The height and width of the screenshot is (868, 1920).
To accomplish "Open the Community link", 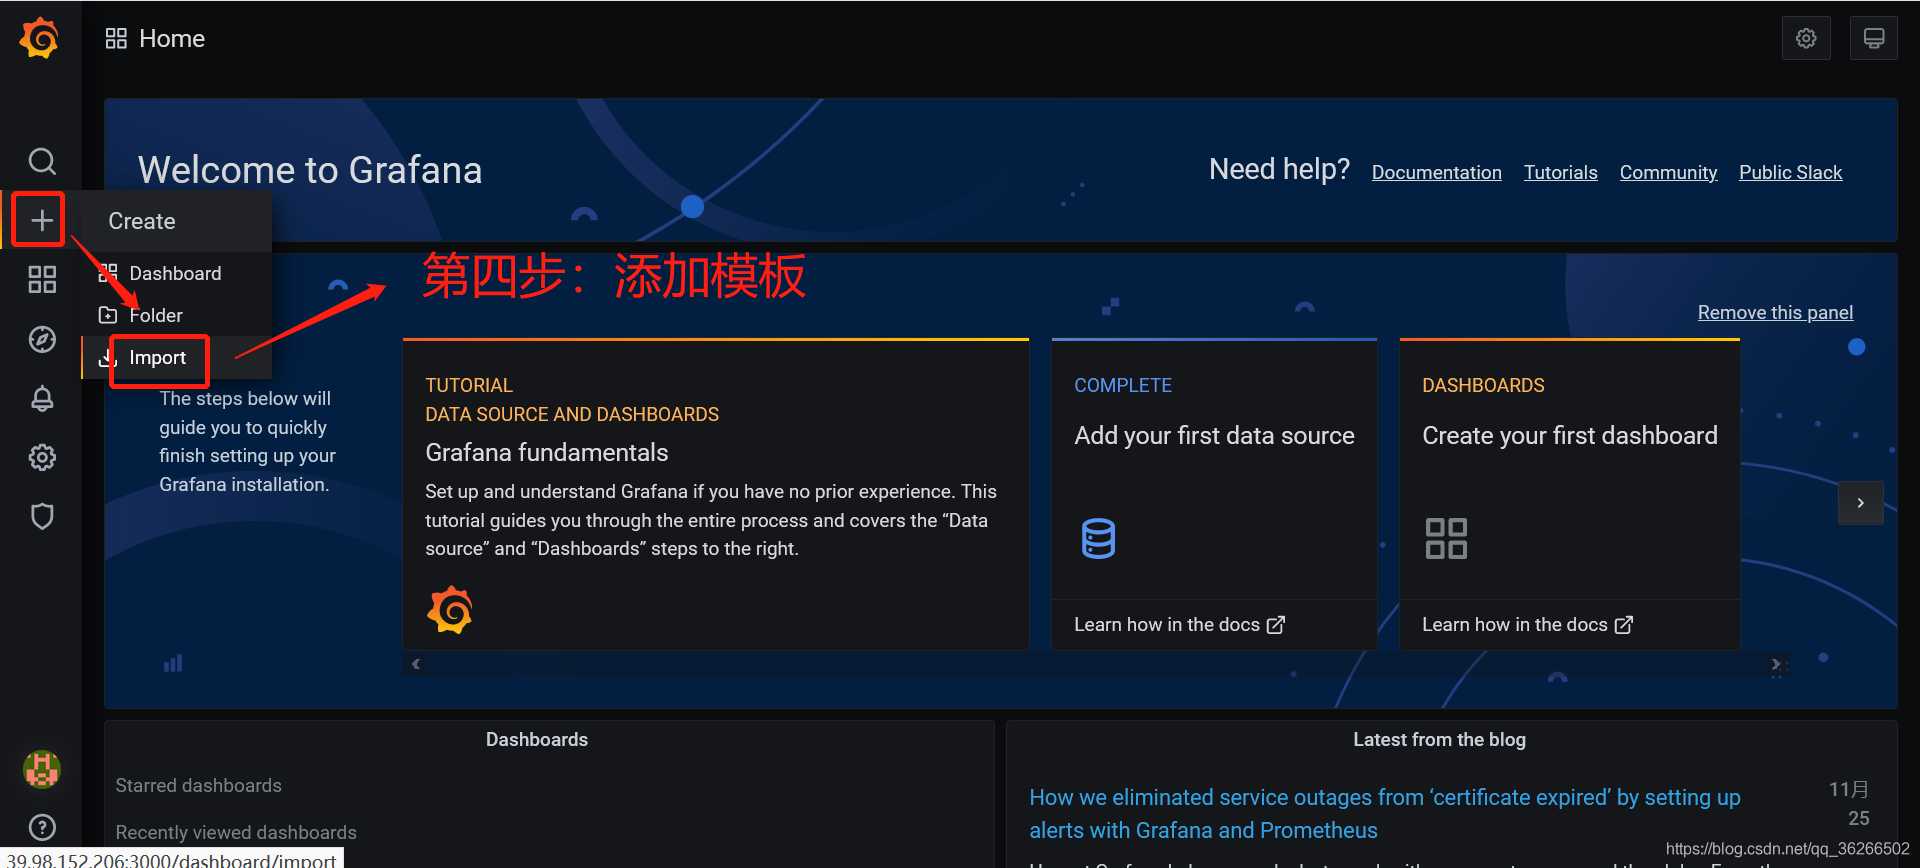I will point(1668,172).
